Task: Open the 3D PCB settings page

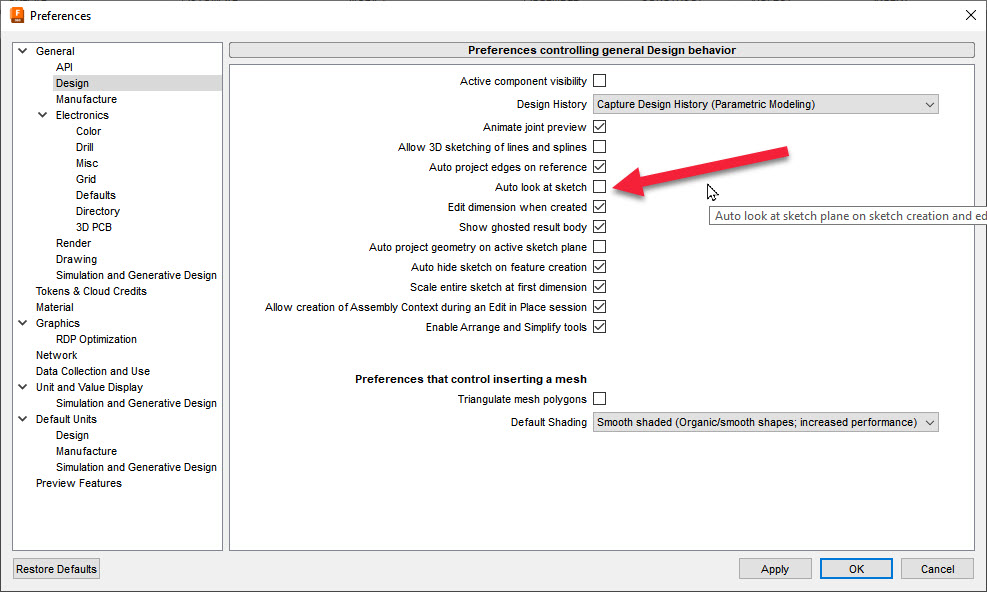Action: (96, 227)
